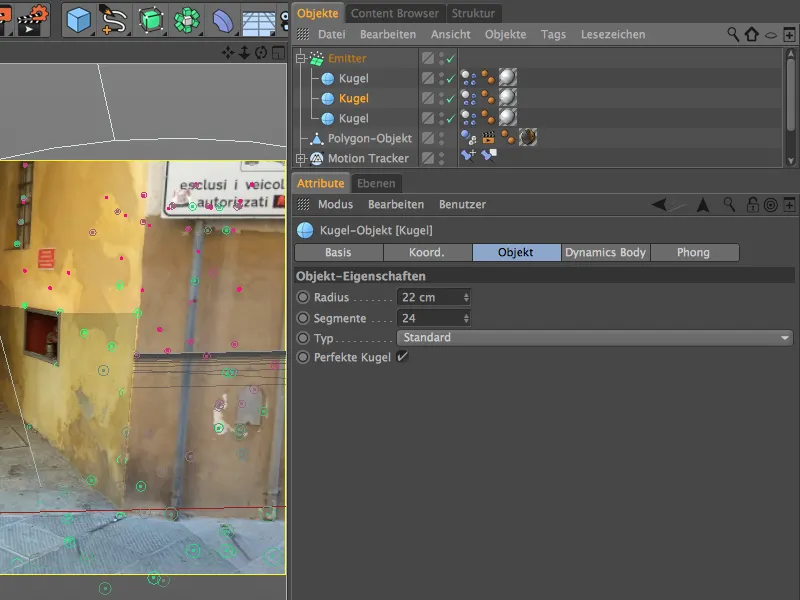Click the home icon in Objekte manager

752,34
